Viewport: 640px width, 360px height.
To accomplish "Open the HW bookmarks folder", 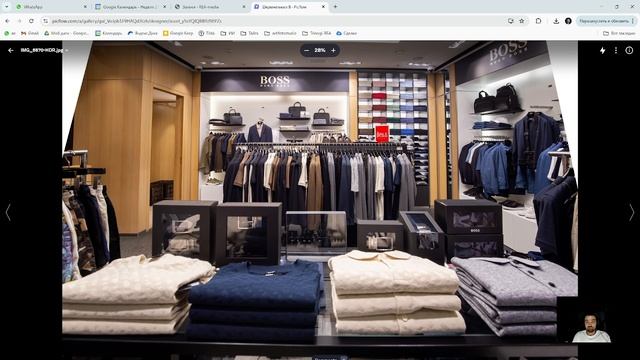I will [228, 33].
